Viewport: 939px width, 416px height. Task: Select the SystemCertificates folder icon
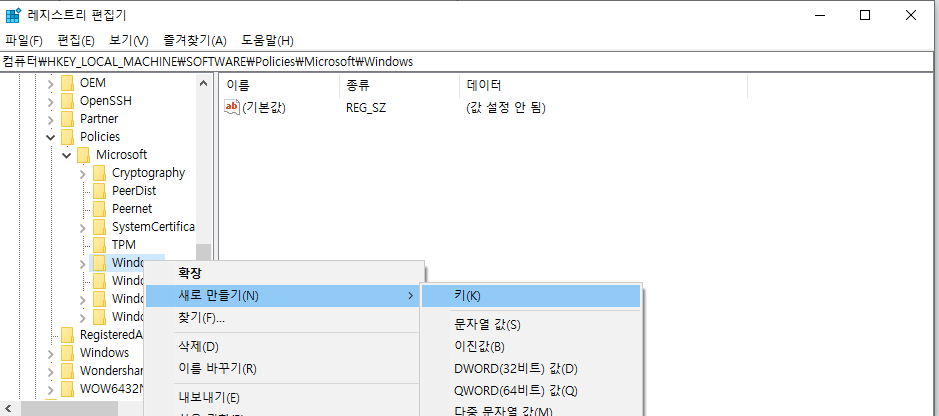pyautogui.click(x=100, y=227)
